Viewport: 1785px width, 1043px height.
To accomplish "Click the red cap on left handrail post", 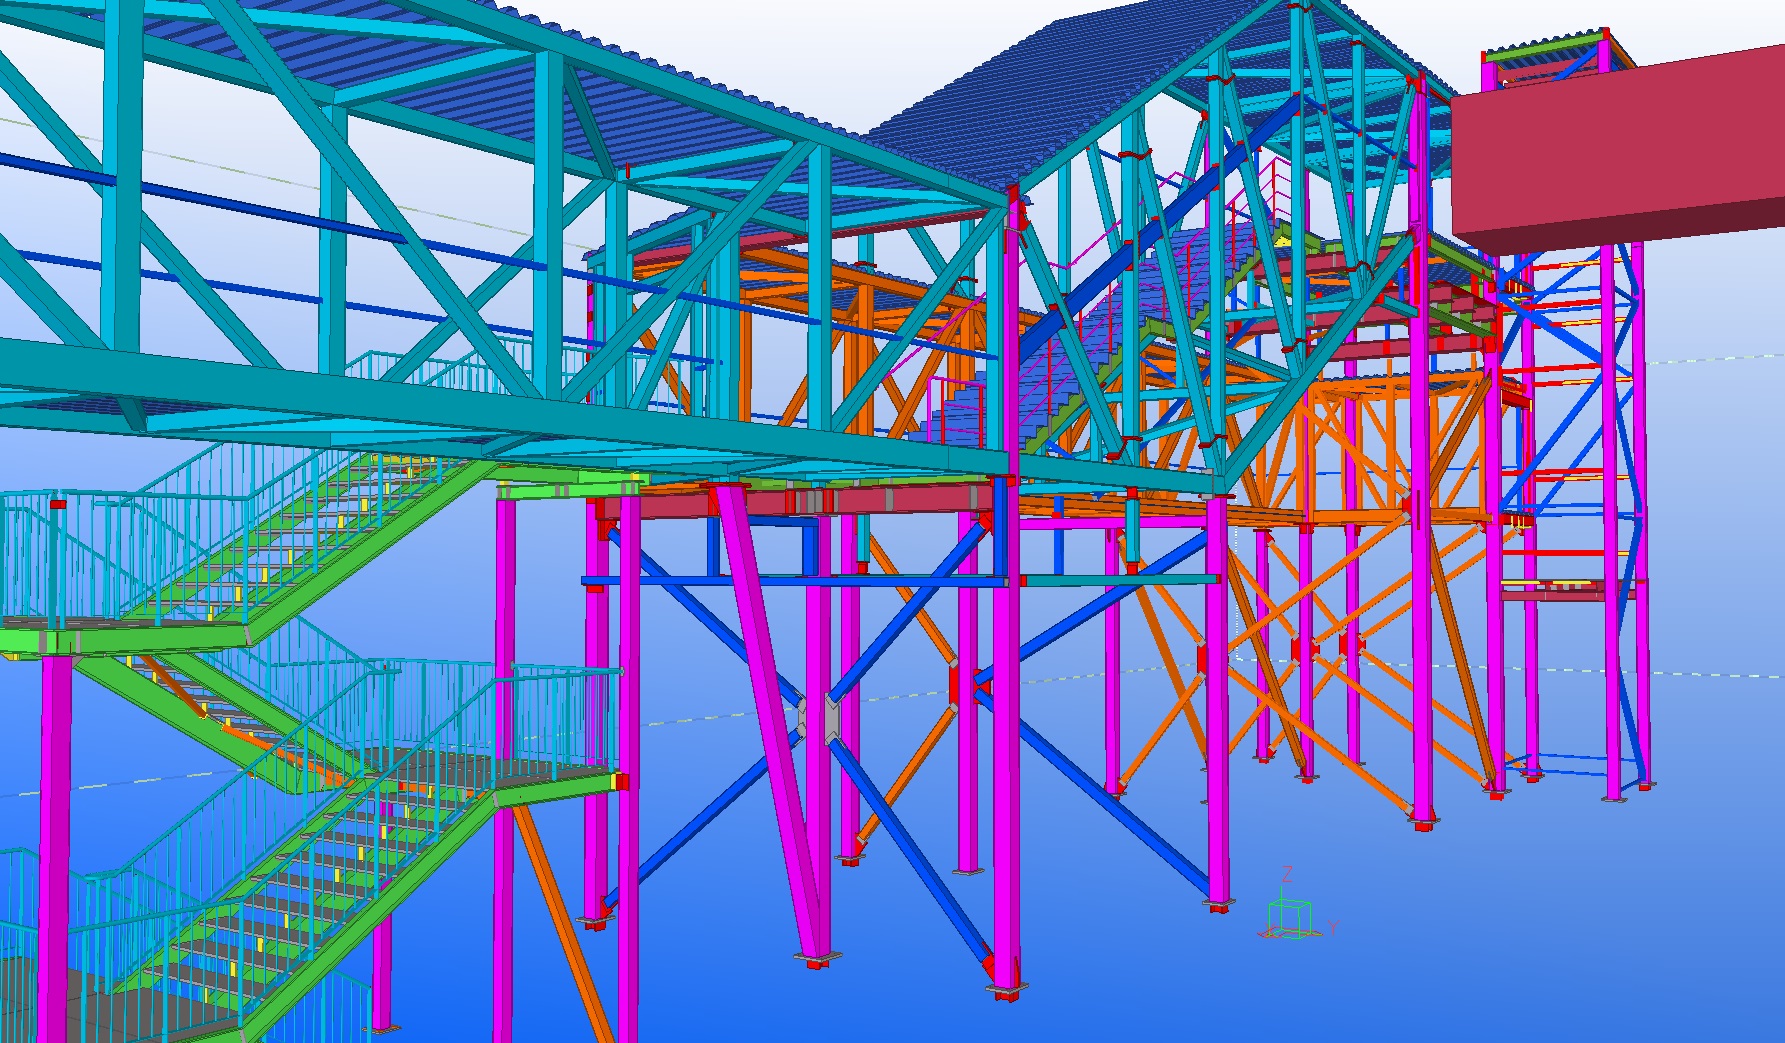I will point(57,504).
